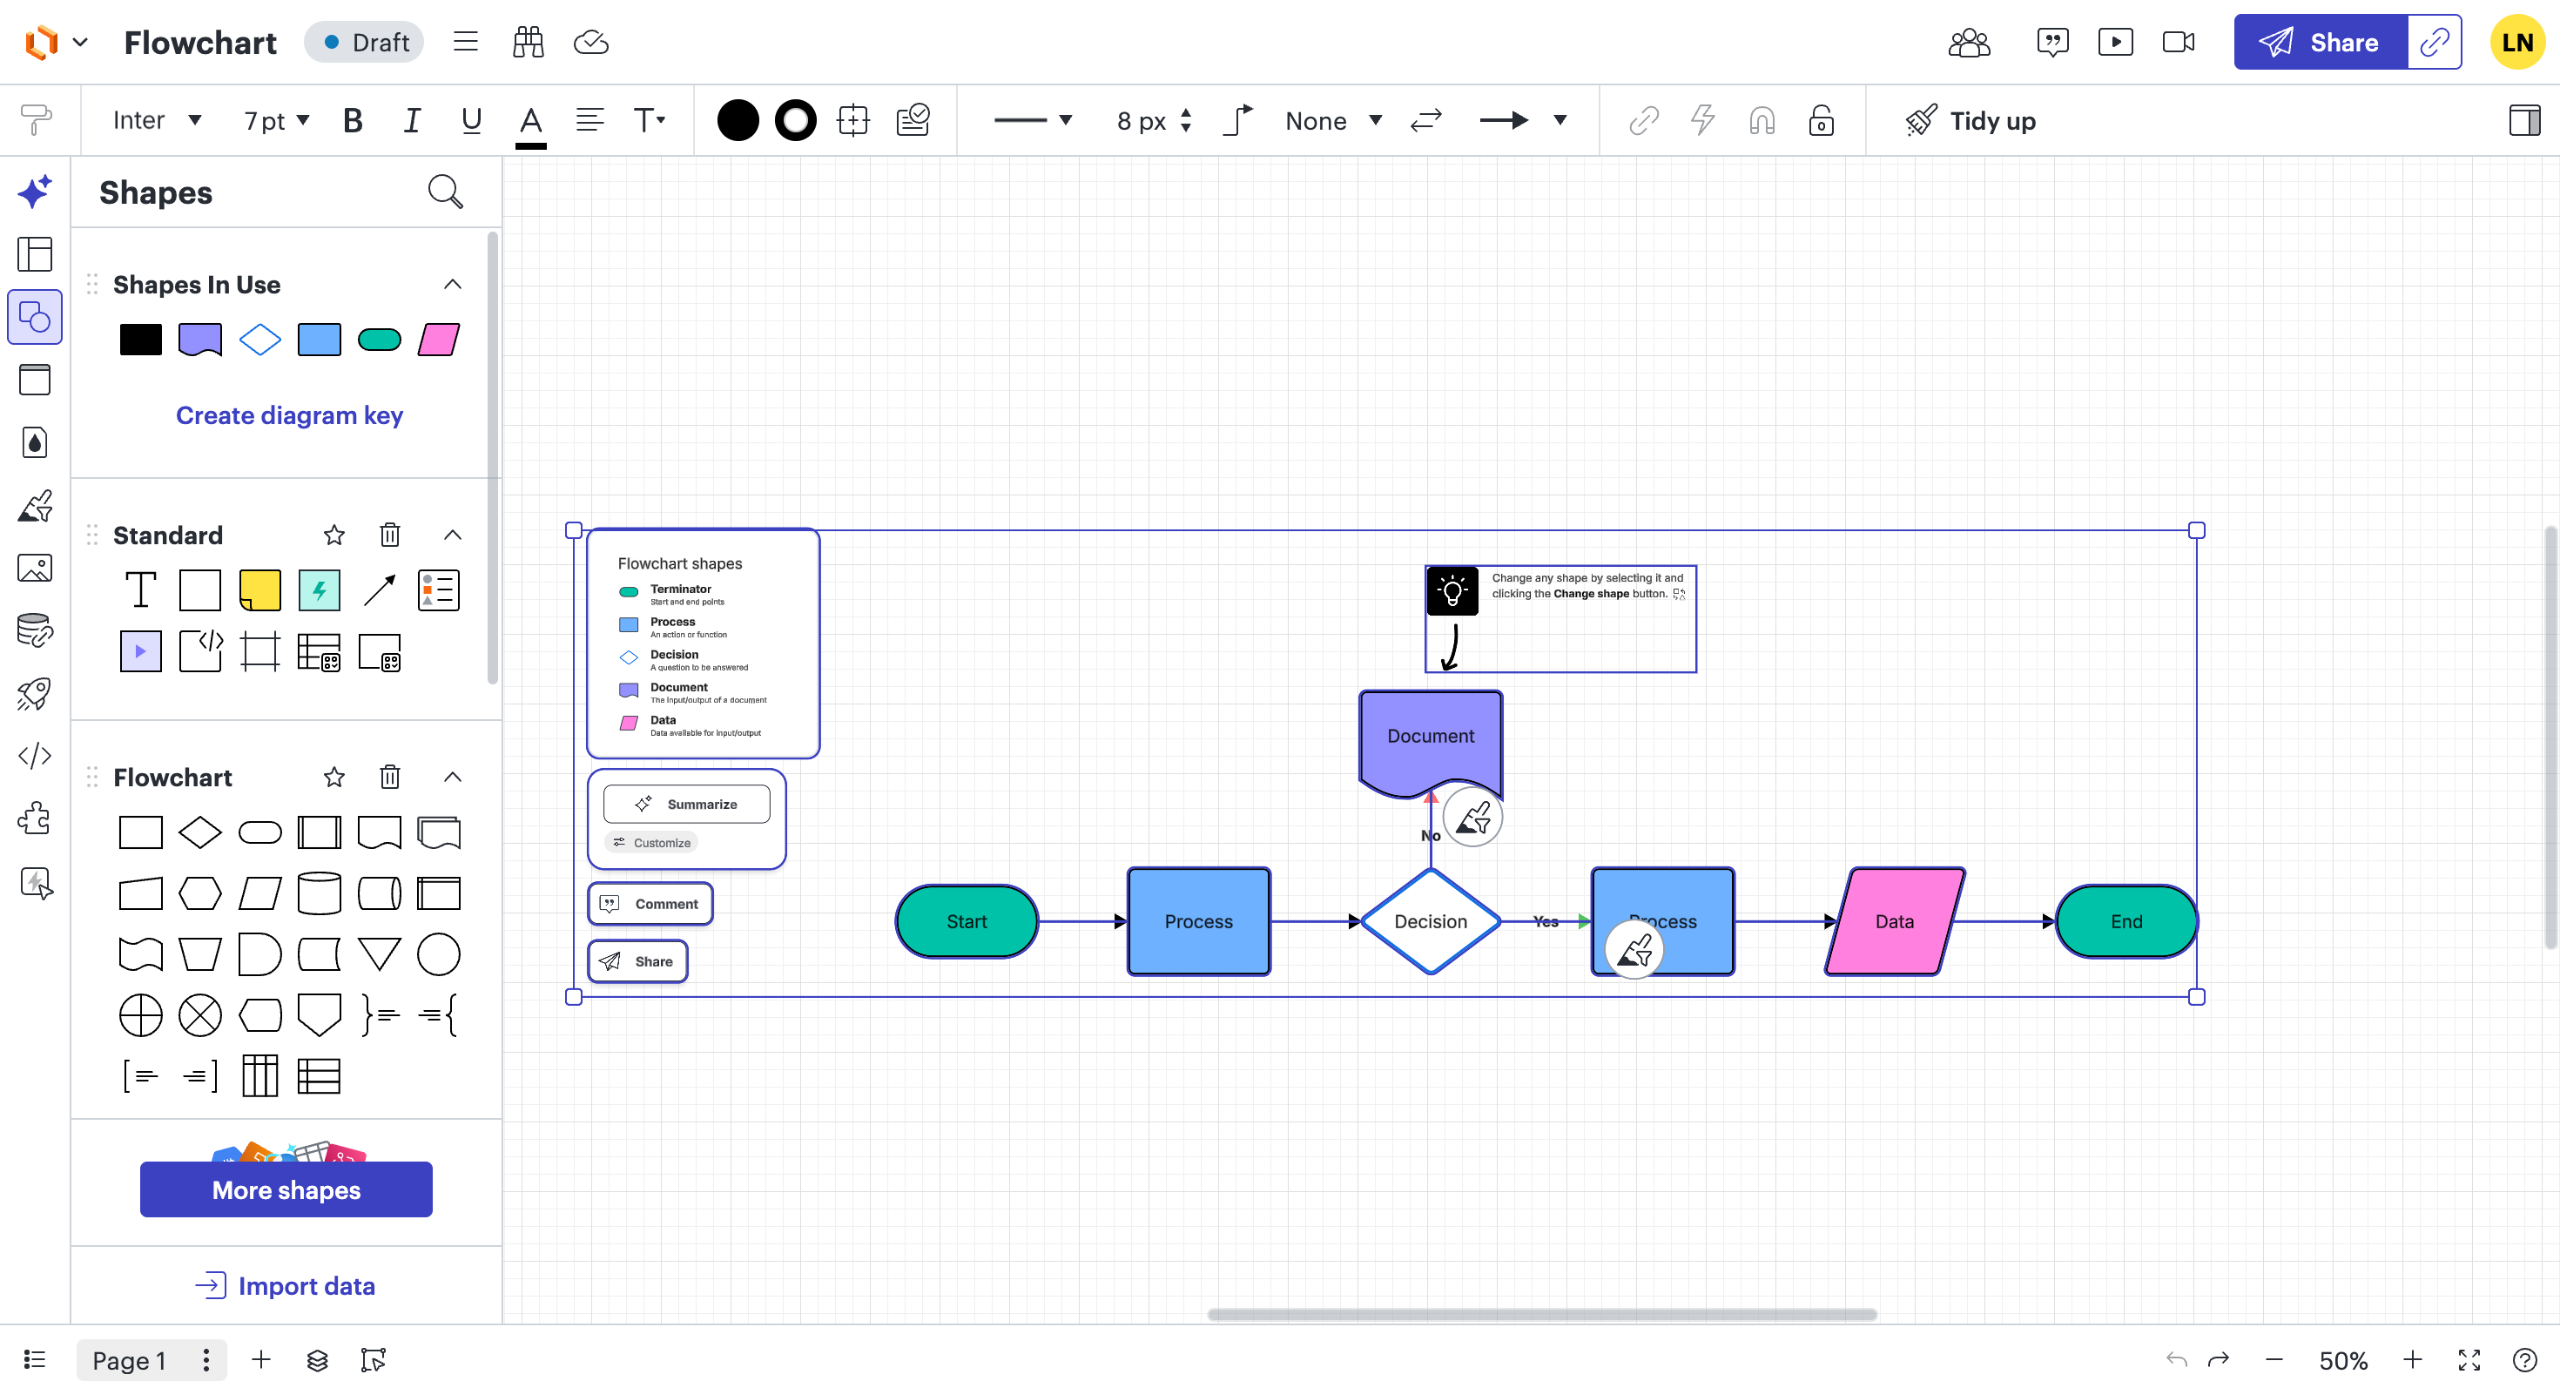
Task: Click the swap line direction arrows icon
Action: (x=1426, y=121)
